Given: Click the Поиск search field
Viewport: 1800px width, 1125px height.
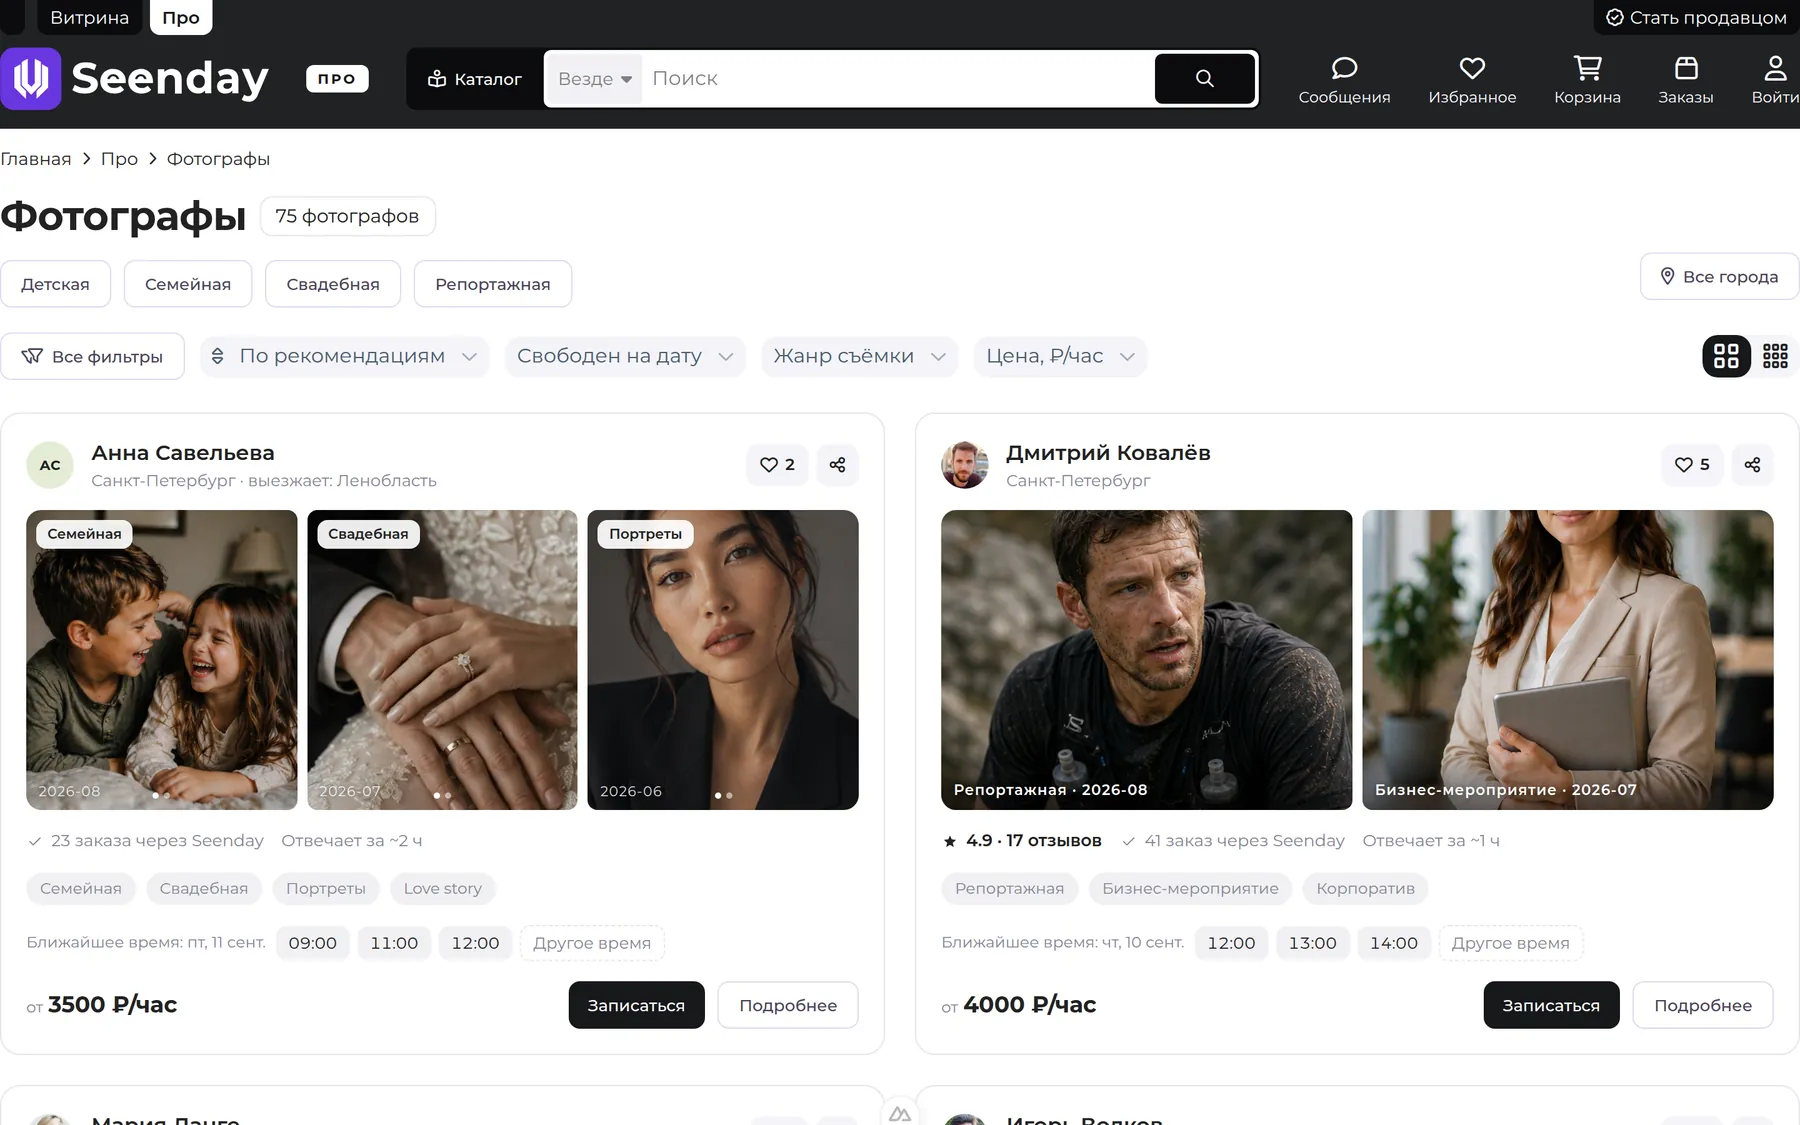Looking at the screenshot, I should click(897, 79).
